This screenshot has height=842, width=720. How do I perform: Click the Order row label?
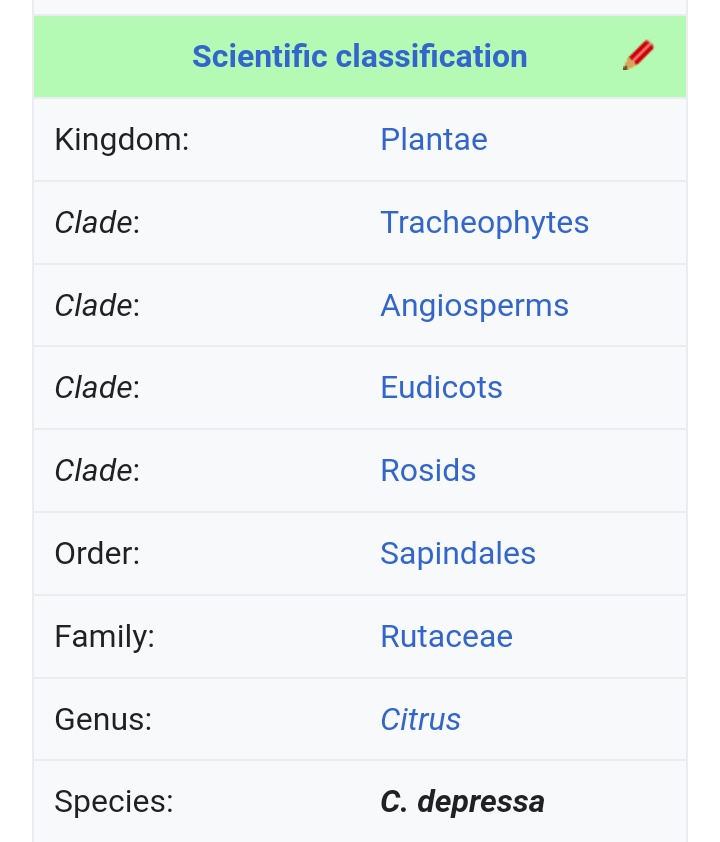pos(97,554)
